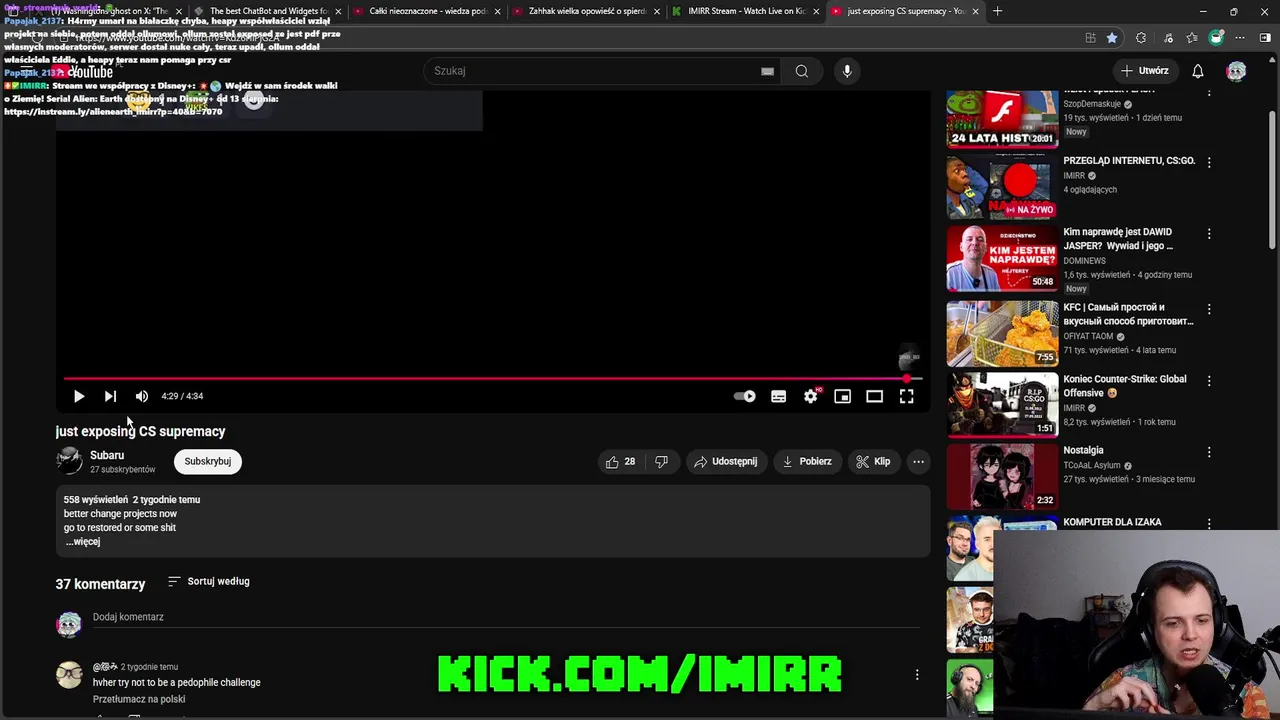Expand description with ...więcej
The height and width of the screenshot is (720, 1280).
(83, 541)
